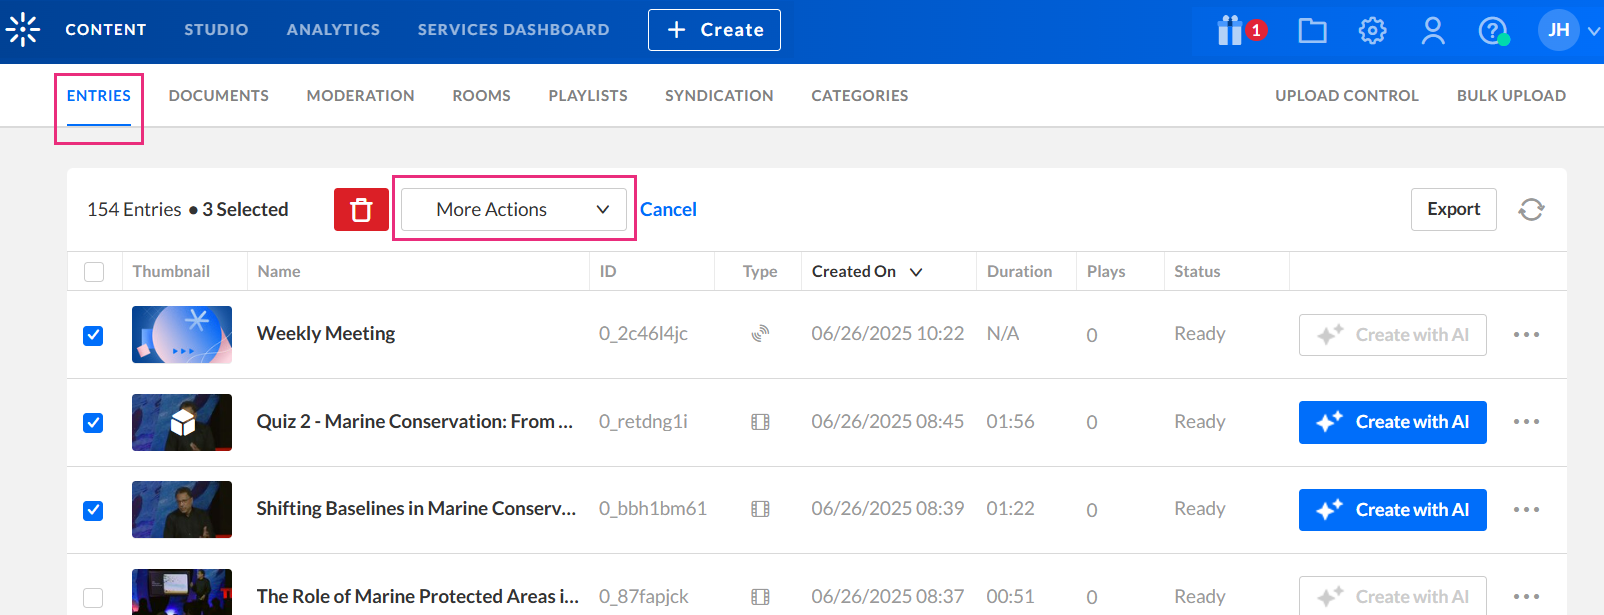Click entry ID 0_bbh1bm61
Image resolution: width=1604 pixels, height=615 pixels.
click(x=653, y=509)
